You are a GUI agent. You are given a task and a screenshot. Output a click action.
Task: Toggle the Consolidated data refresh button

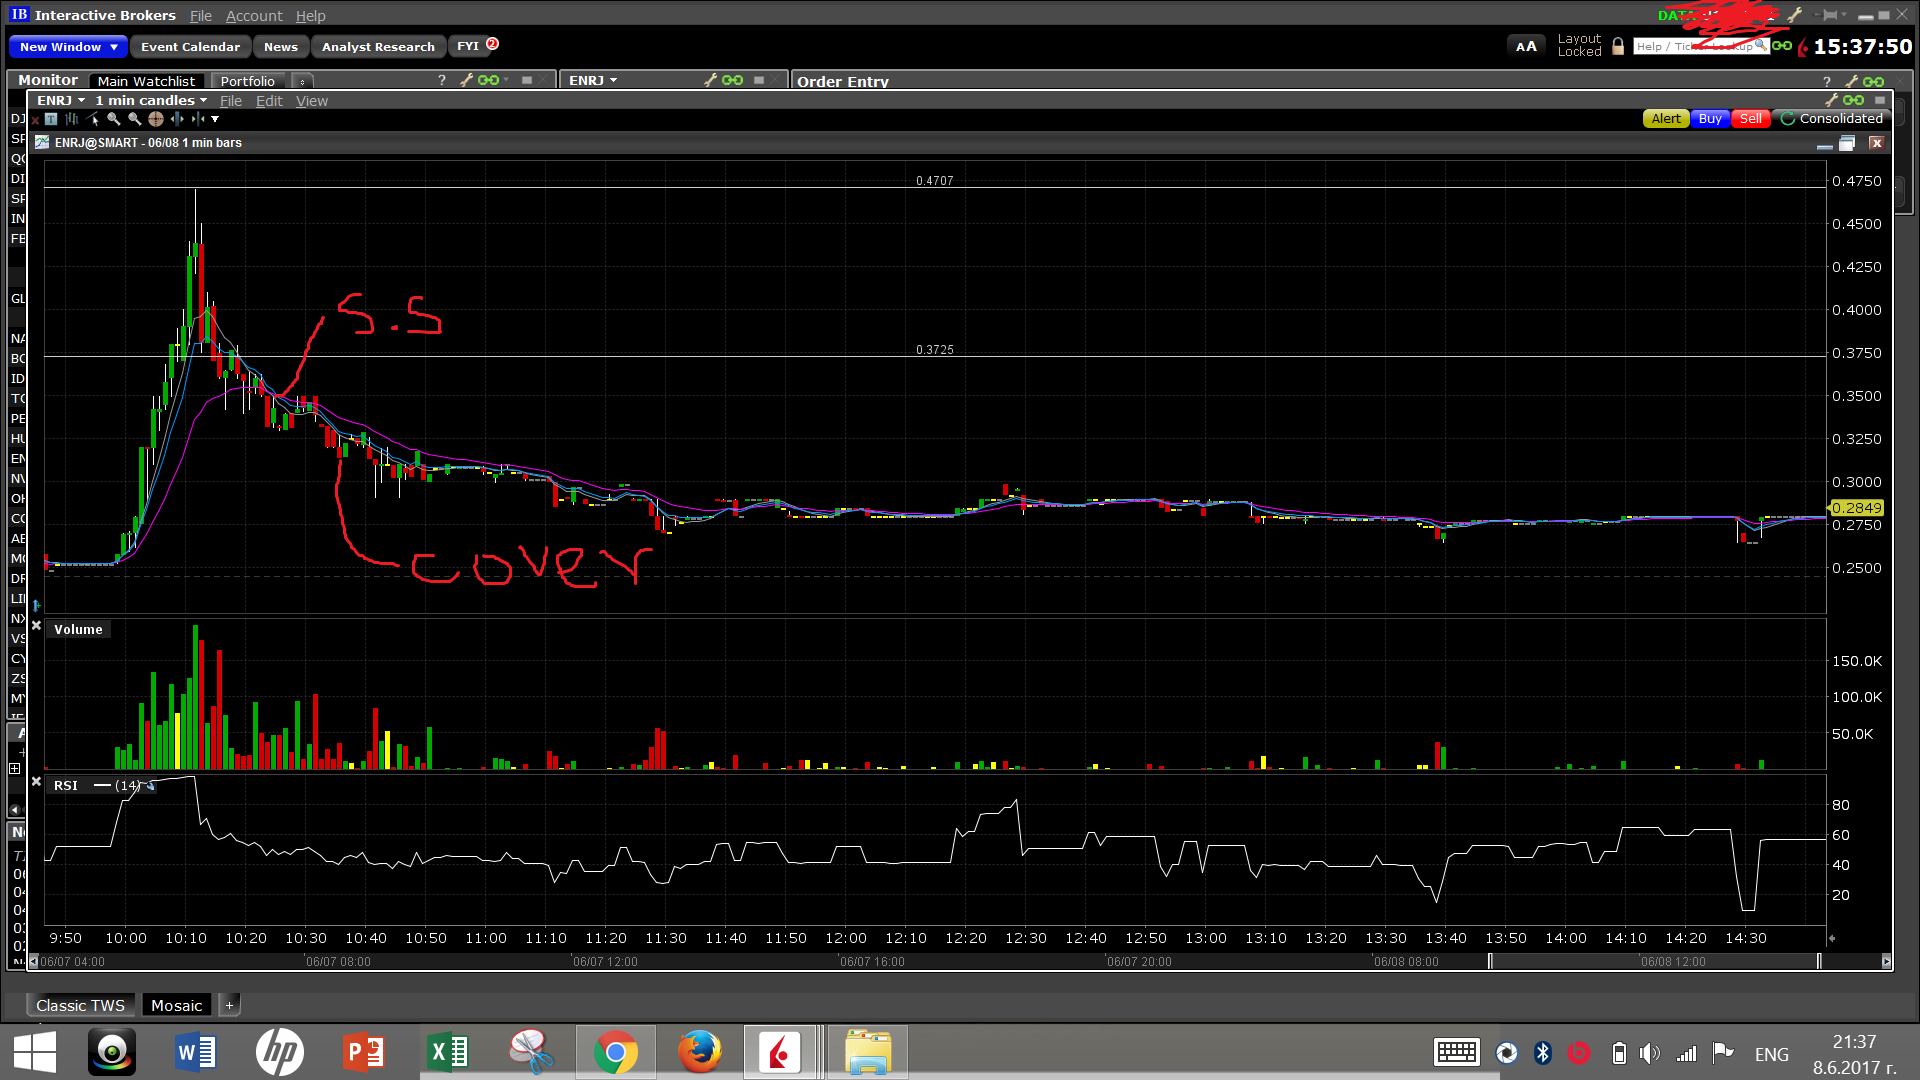click(x=1788, y=119)
